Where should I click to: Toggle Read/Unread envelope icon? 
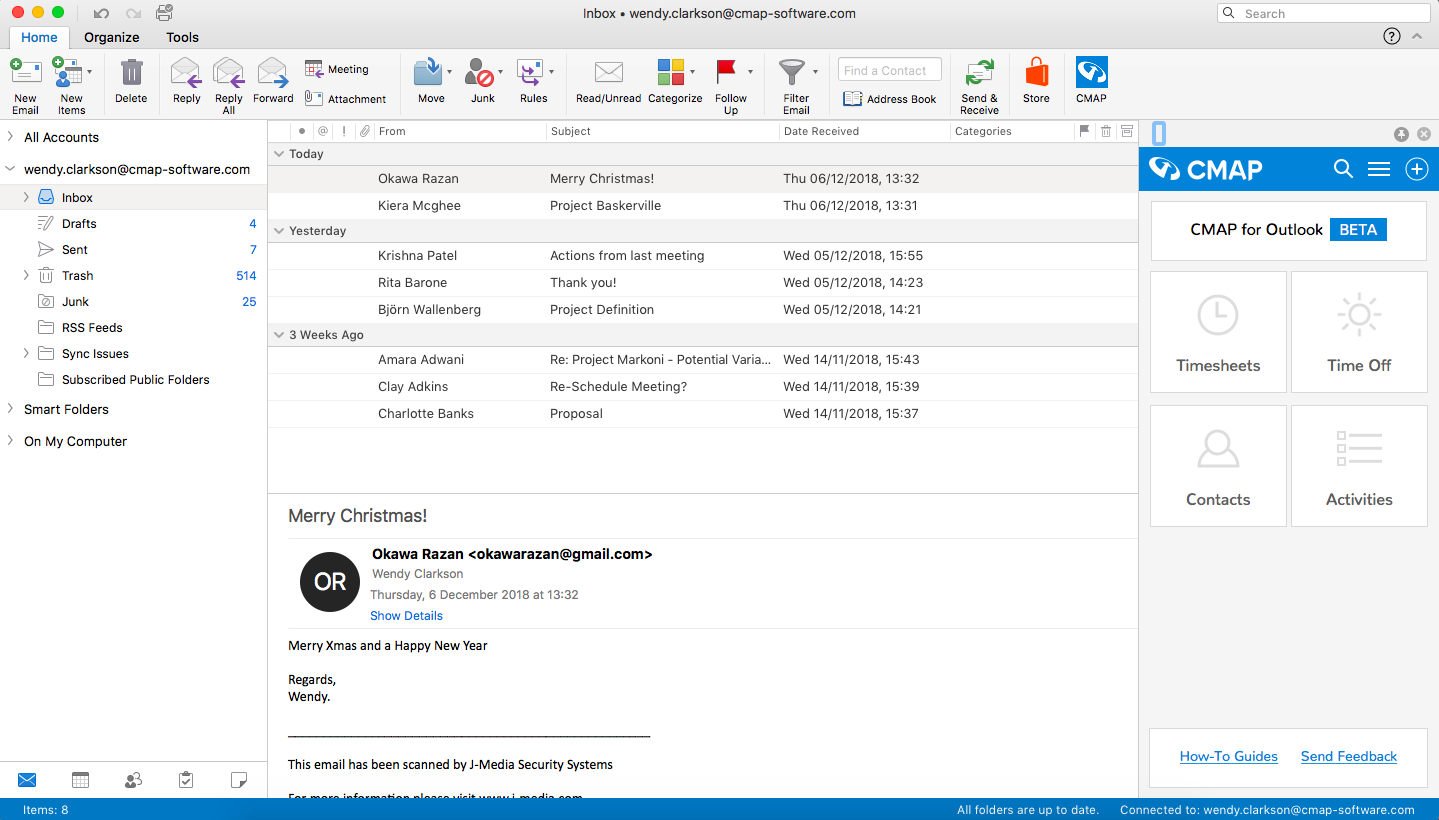point(609,72)
